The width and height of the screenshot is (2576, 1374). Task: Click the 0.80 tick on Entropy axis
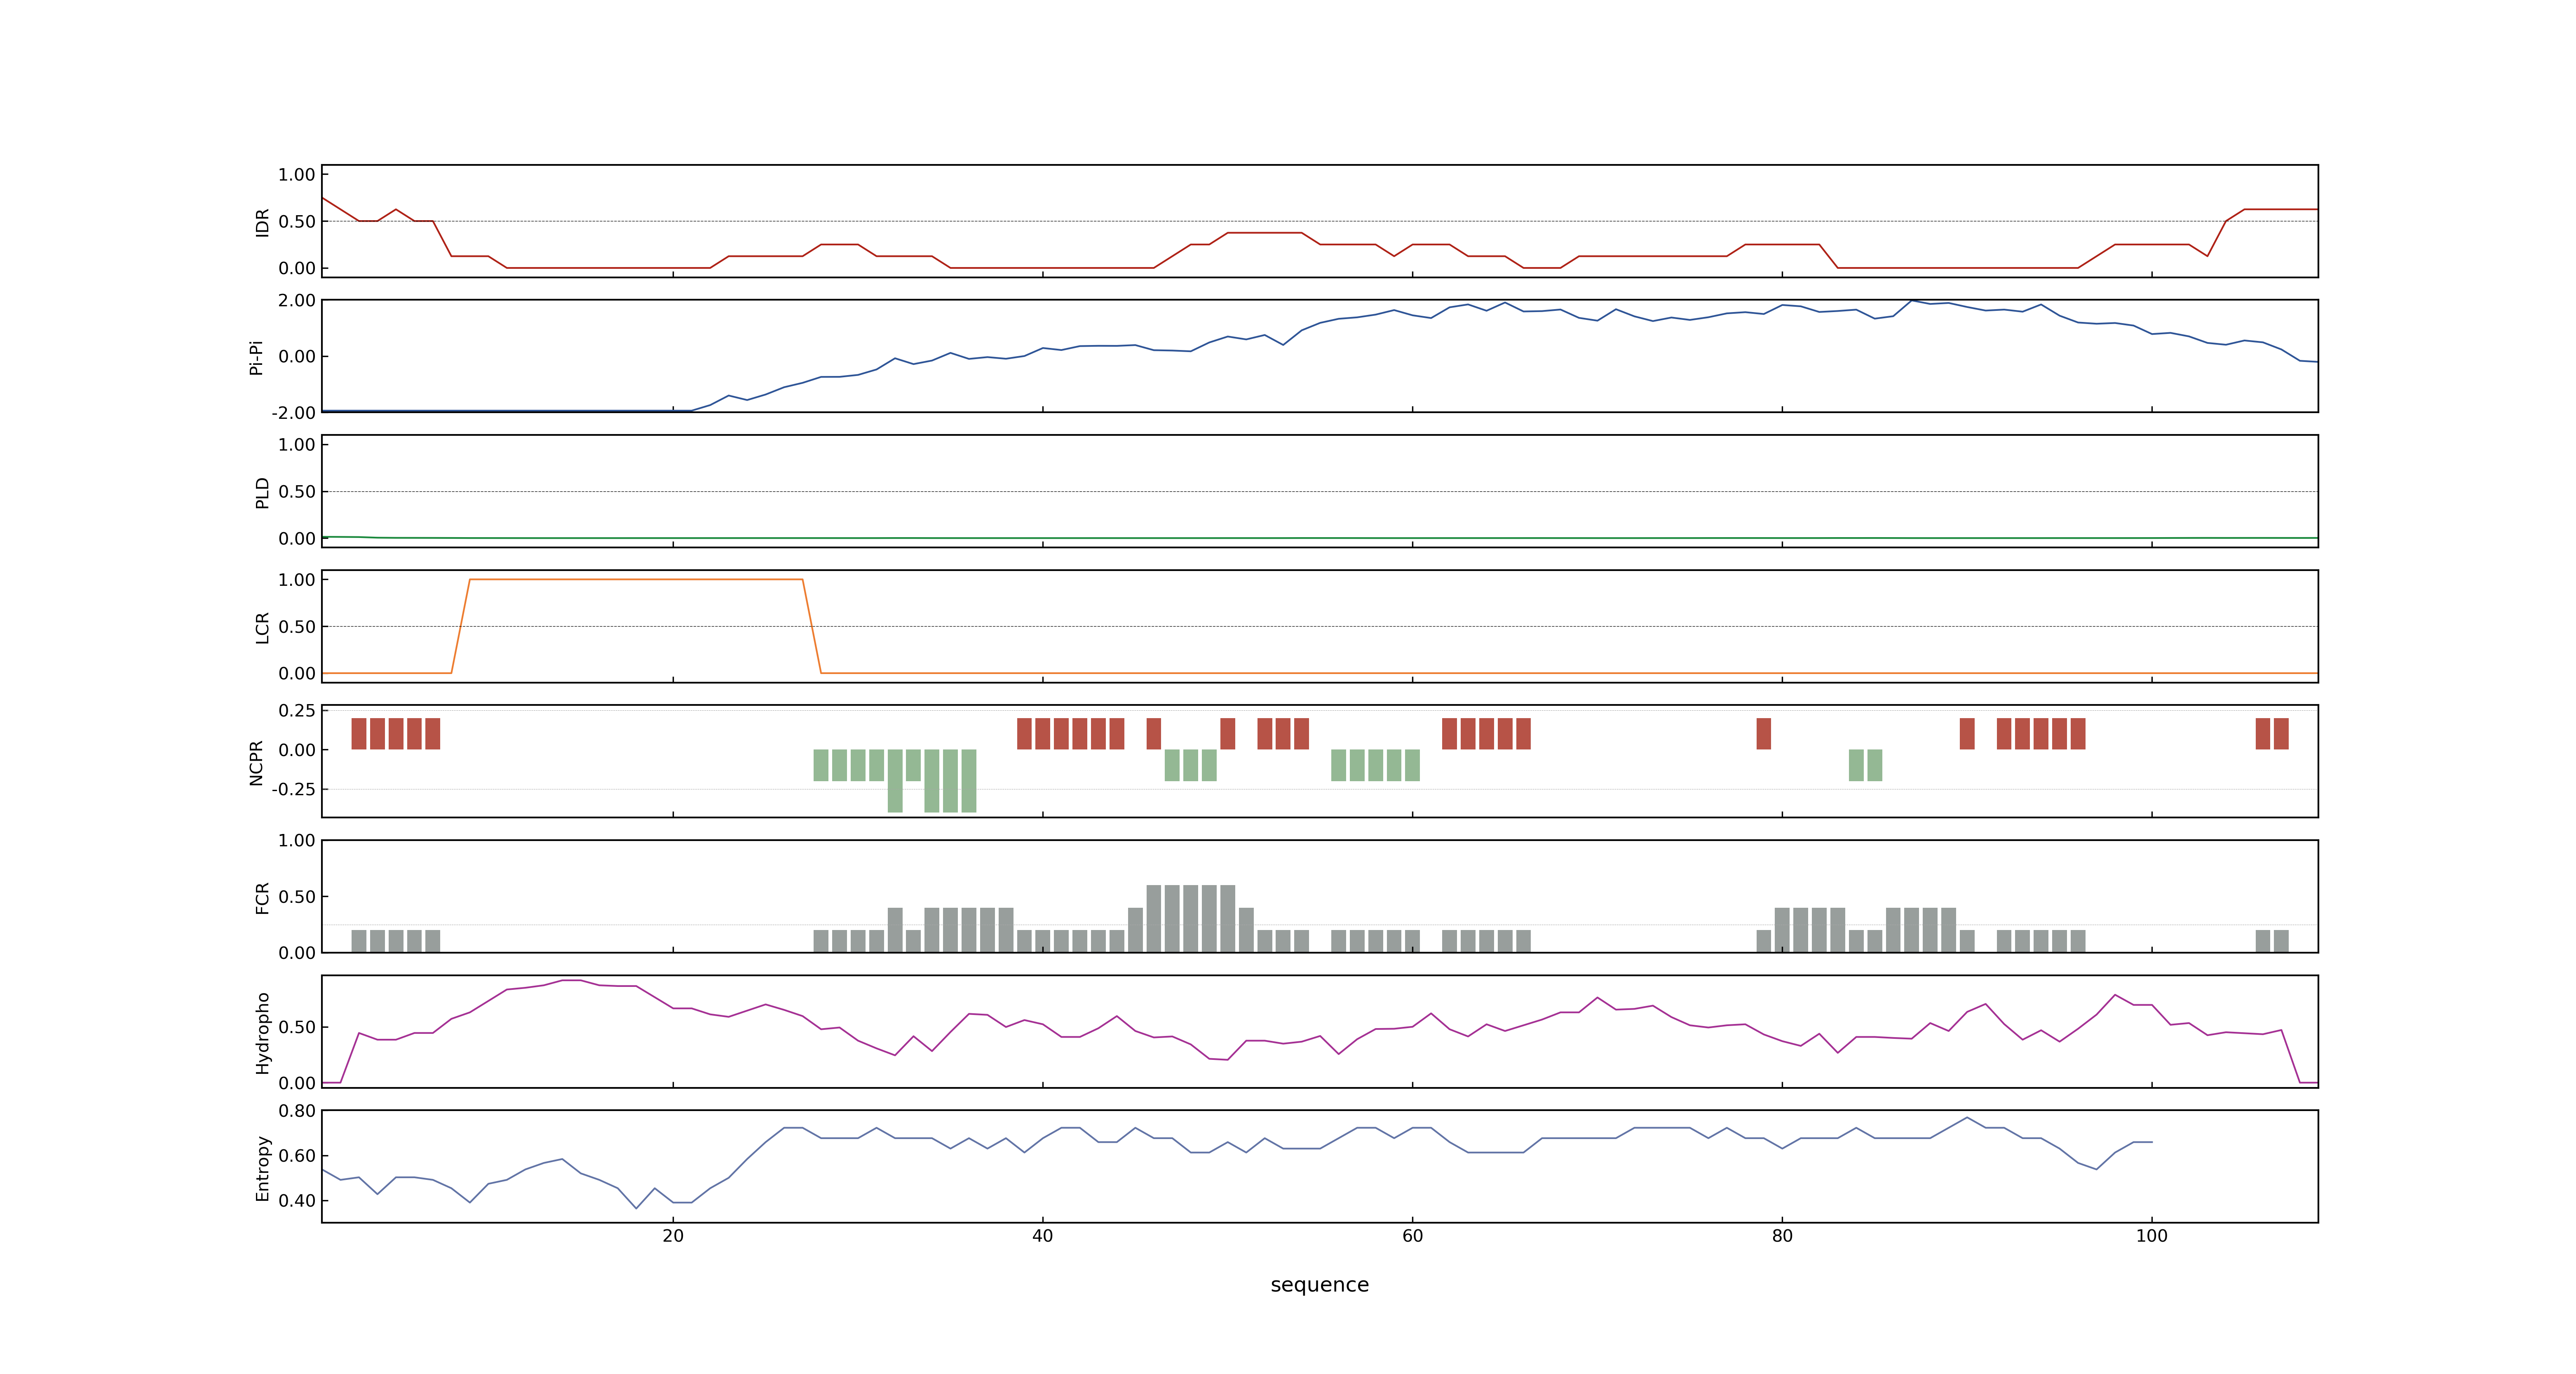tap(297, 1111)
